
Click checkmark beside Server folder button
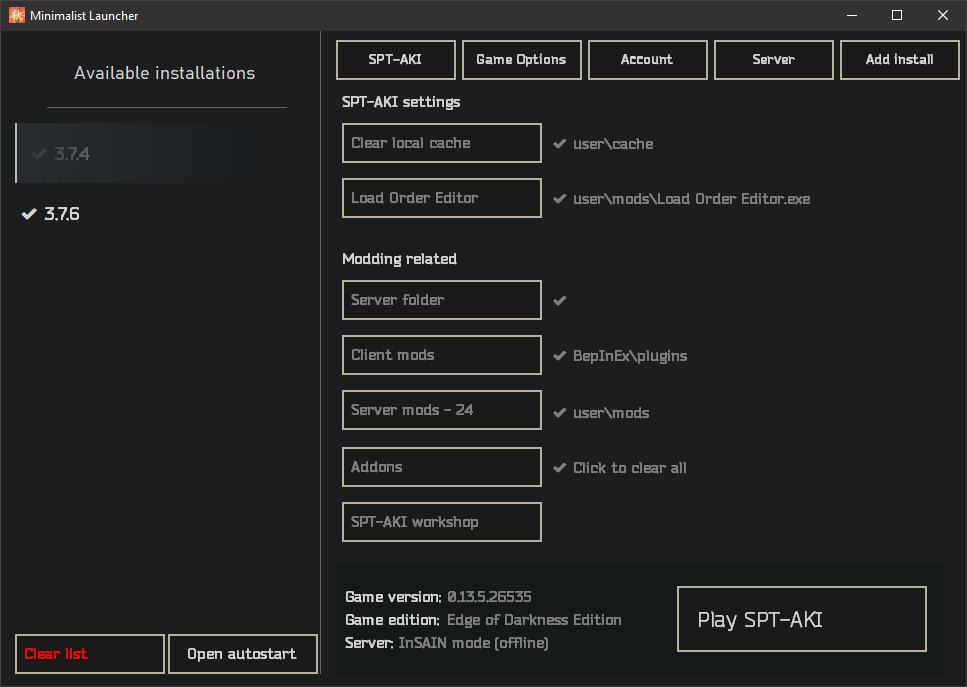[560, 300]
